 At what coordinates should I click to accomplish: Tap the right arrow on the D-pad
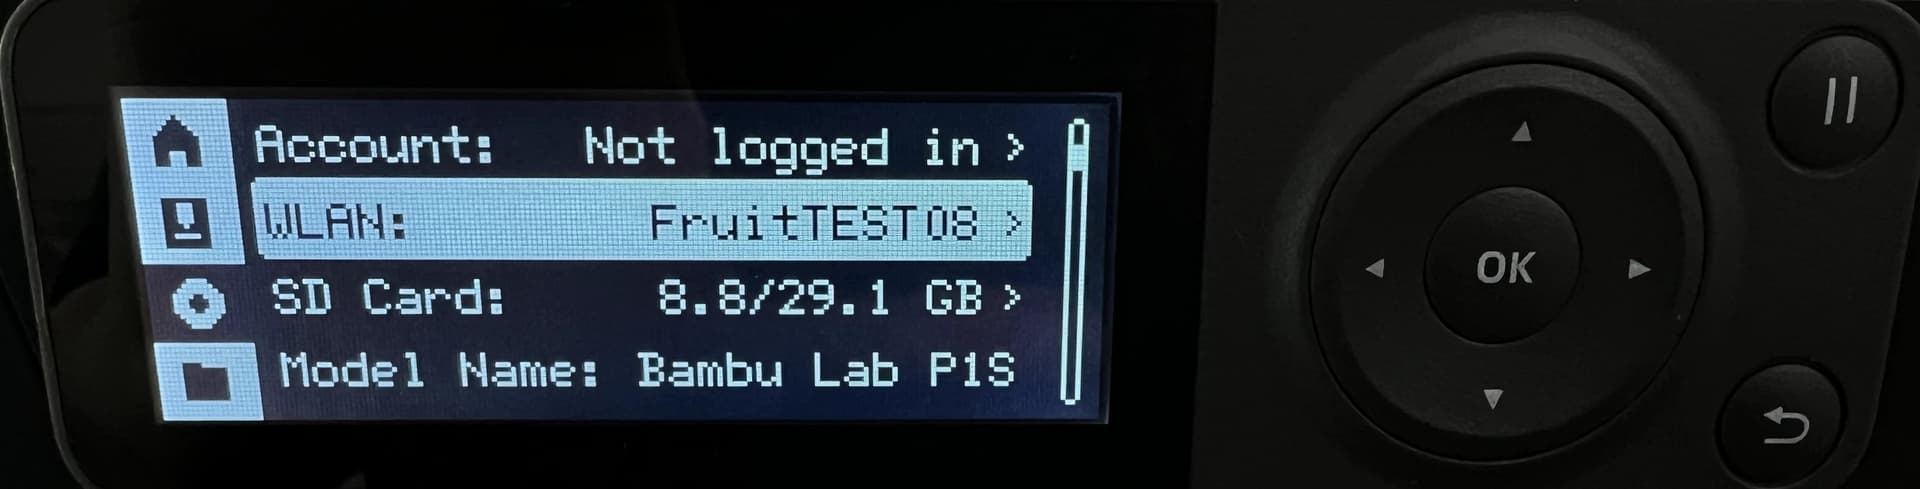(1638, 268)
